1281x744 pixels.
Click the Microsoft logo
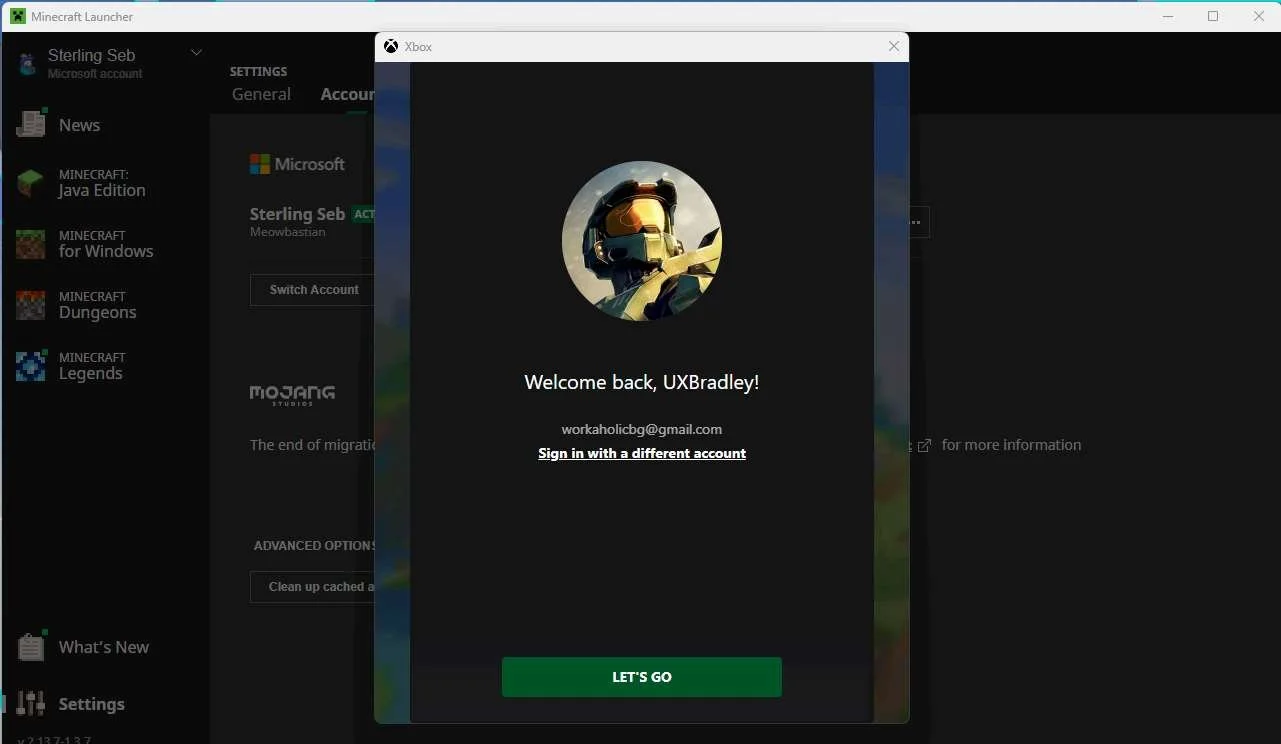[x=297, y=164]
